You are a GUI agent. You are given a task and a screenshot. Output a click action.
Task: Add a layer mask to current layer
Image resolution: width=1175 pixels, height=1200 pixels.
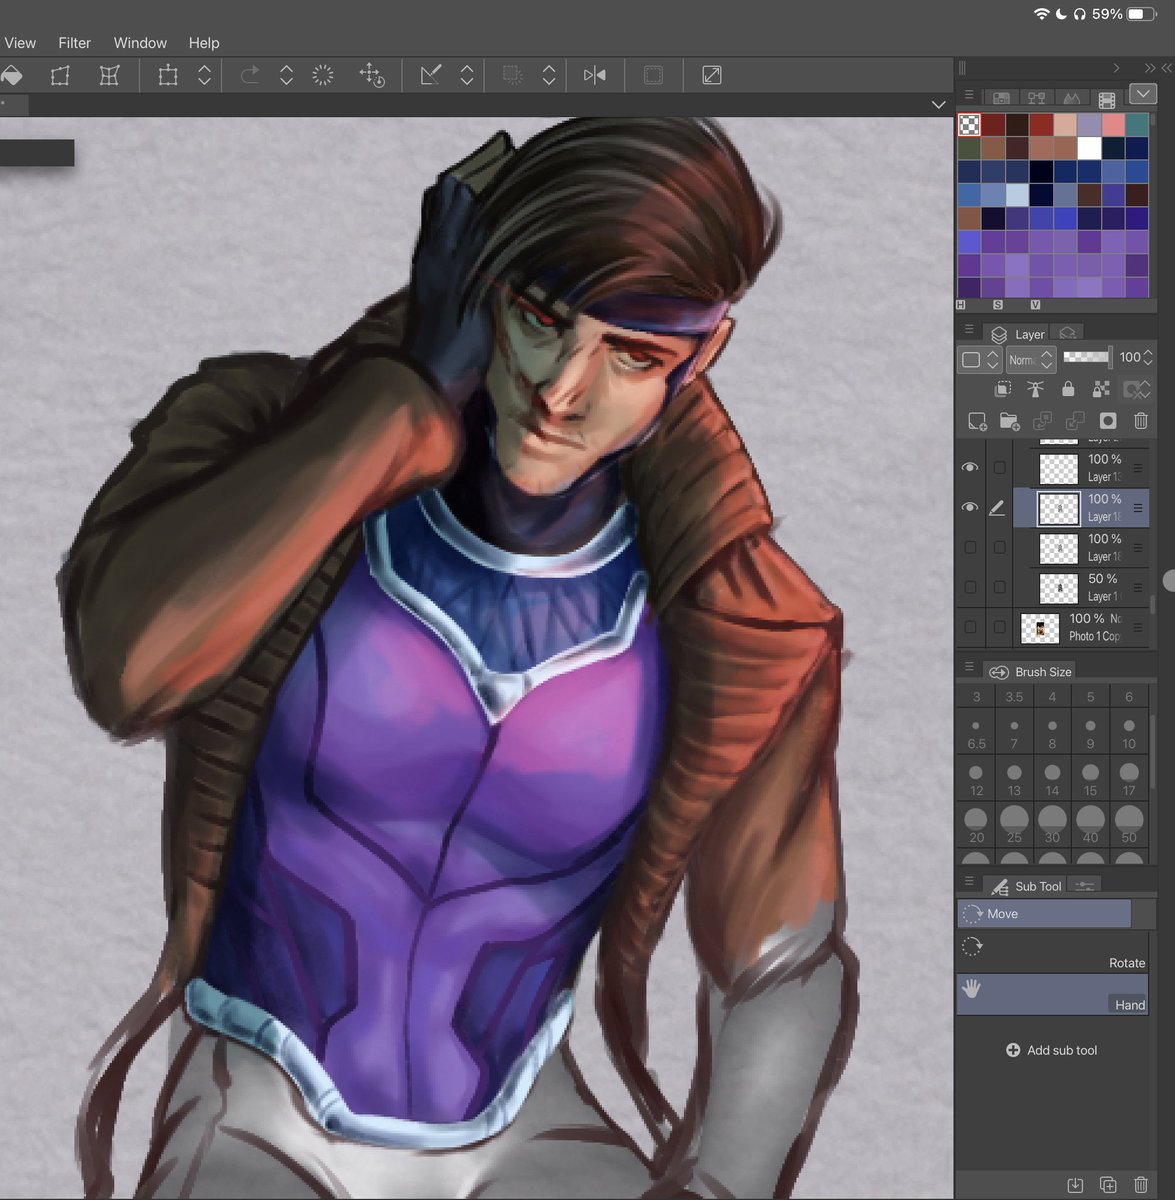point(1107,421)
